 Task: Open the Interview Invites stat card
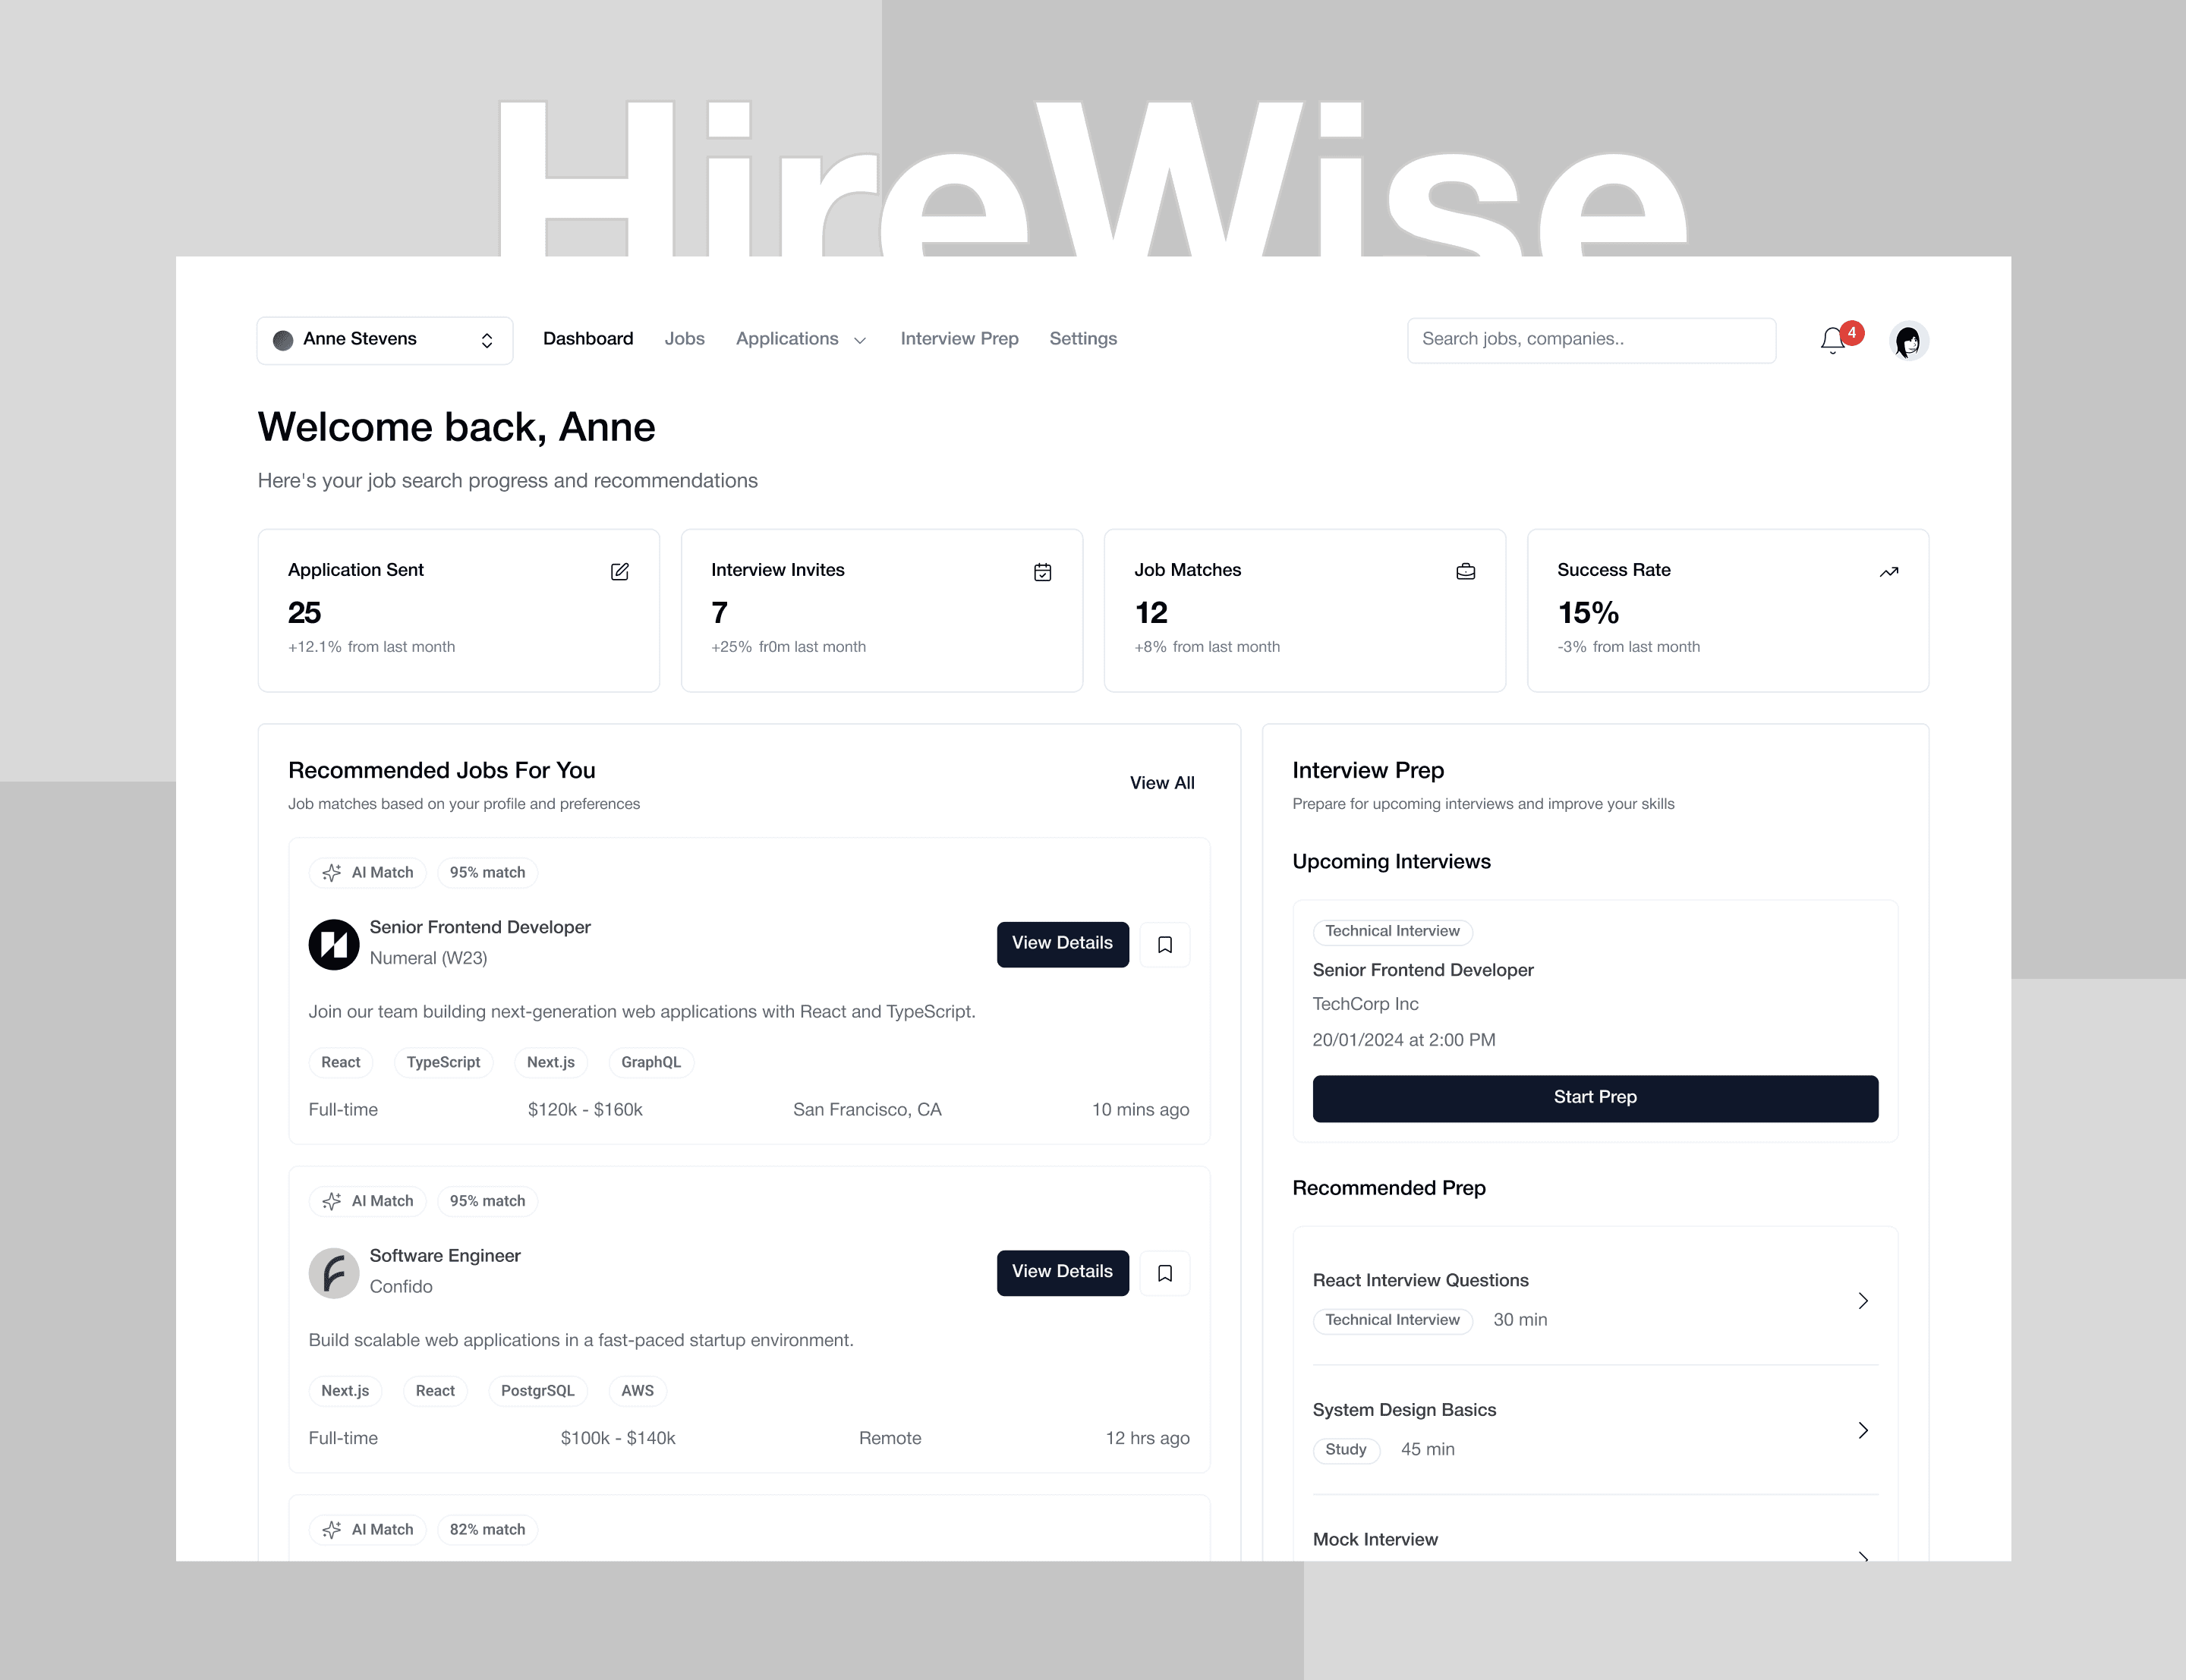pos(882,610)
